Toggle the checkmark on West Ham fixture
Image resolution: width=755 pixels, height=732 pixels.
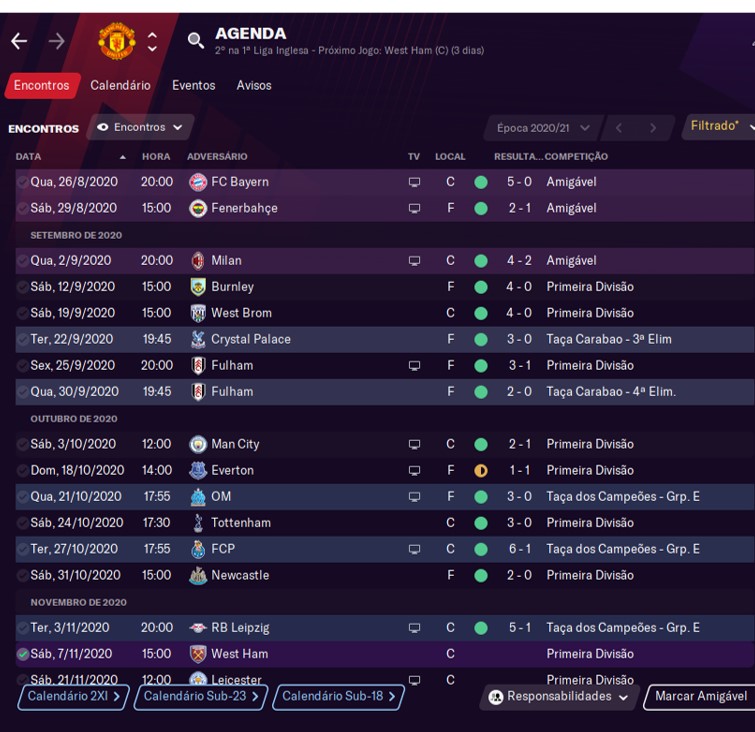tap(23, 655)
